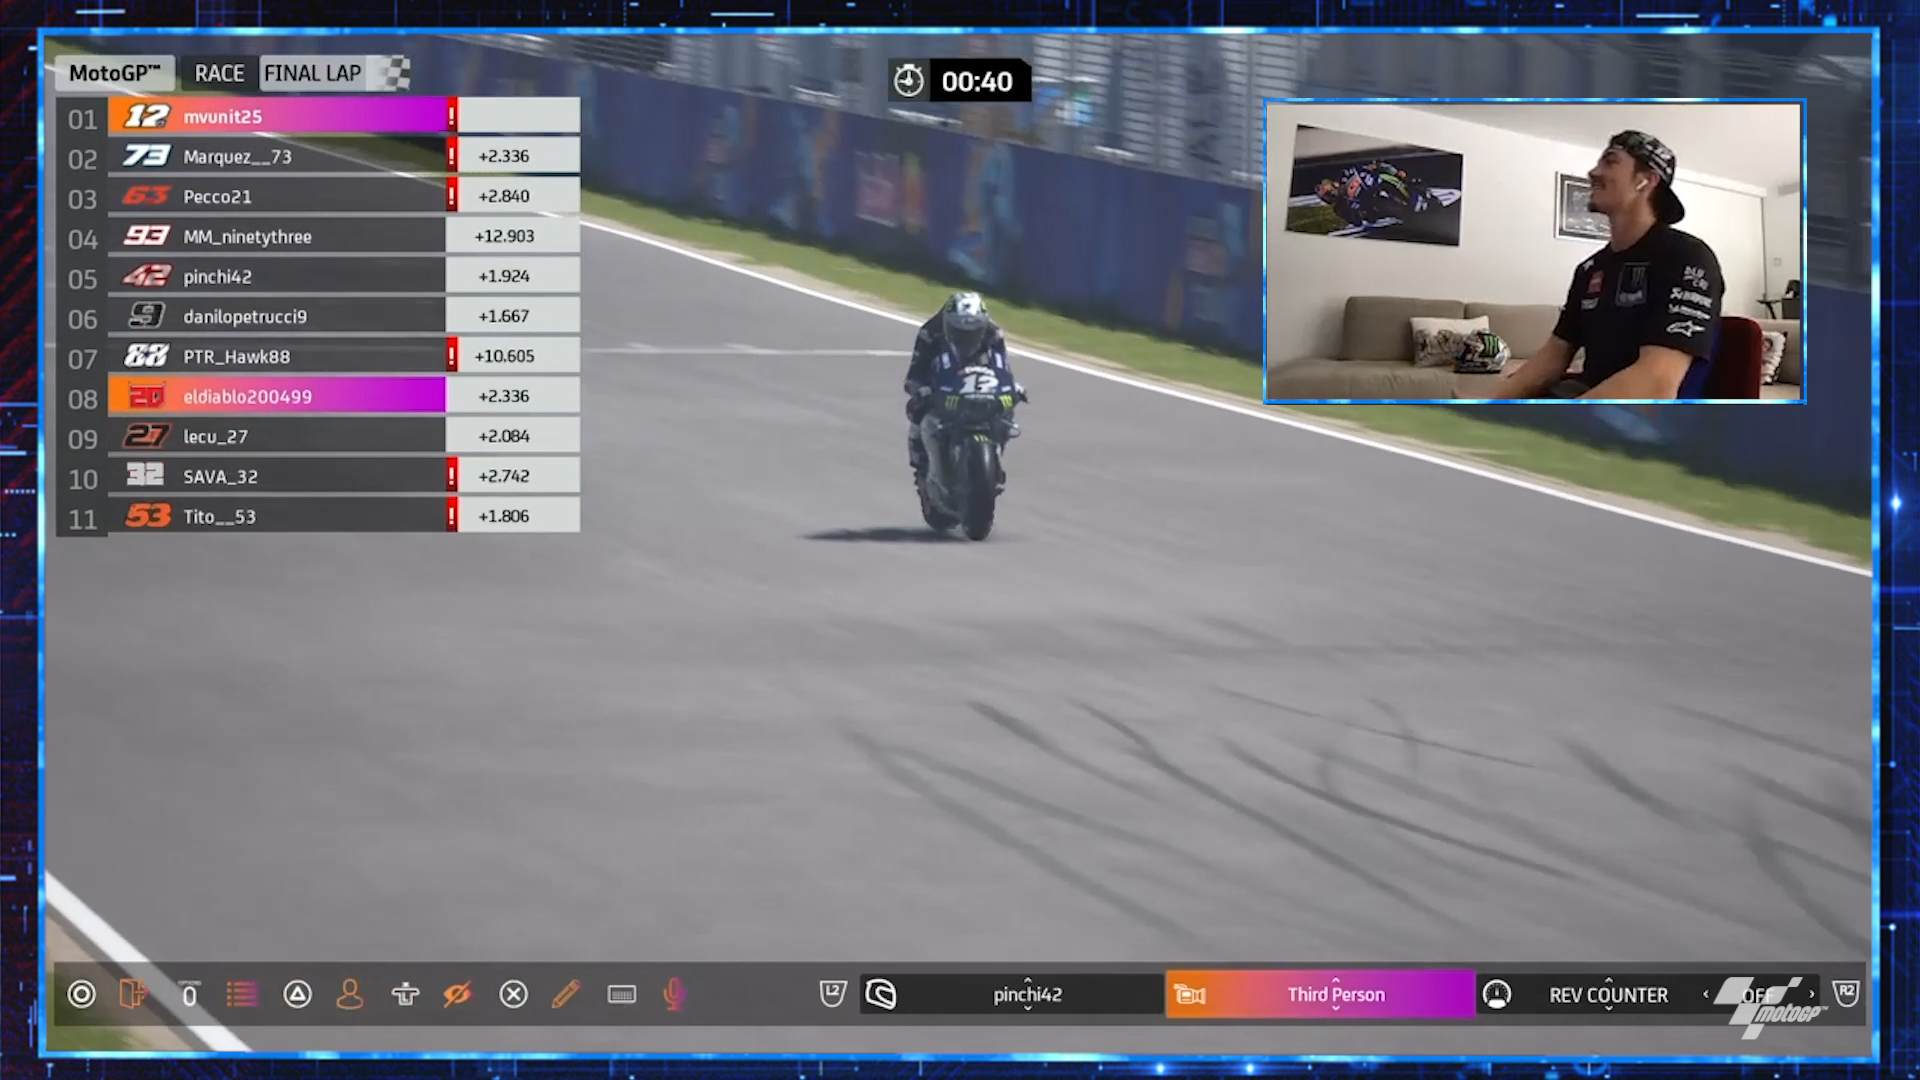The height and width of the screenshot is (1080, 1920).
Task: Click the triangle button icon
Action: pos(297,994)
